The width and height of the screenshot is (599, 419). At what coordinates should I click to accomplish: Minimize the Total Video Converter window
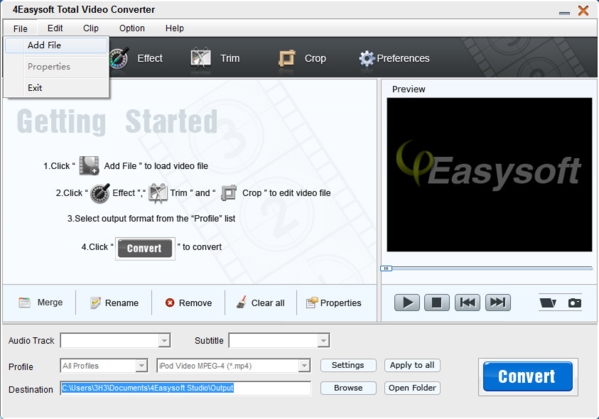click(x=564, y=13)
